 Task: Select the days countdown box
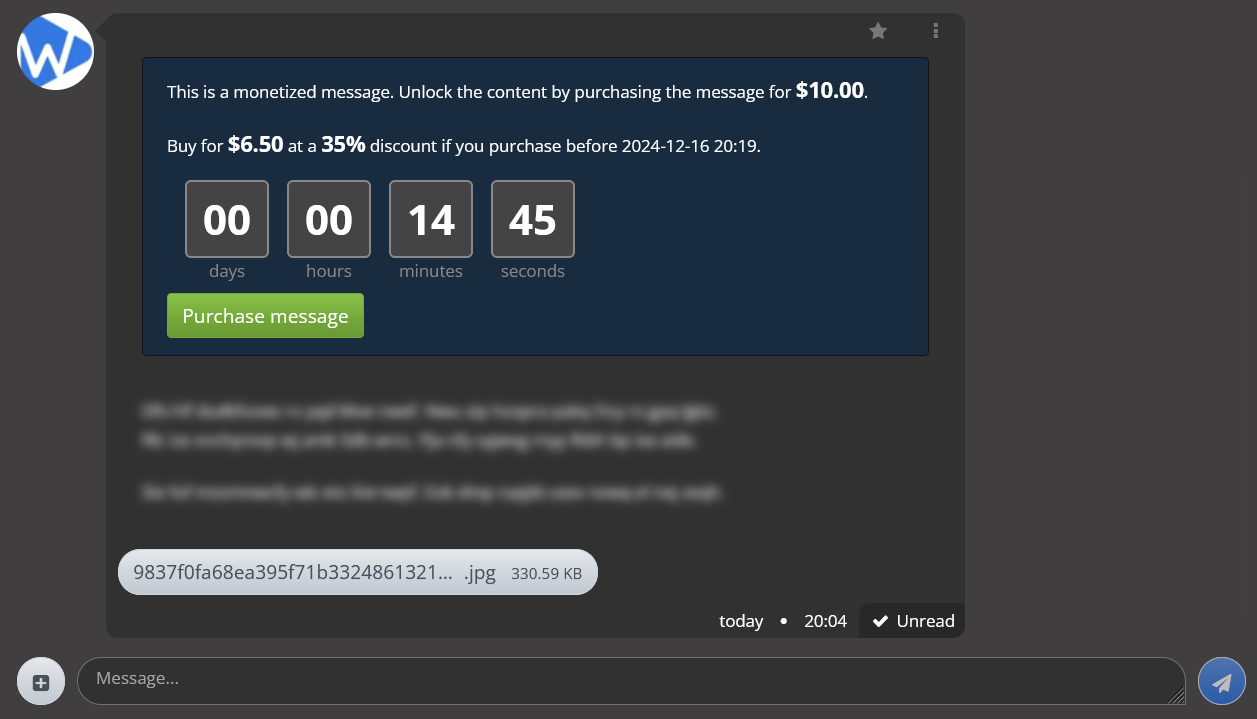coord(227,220)
